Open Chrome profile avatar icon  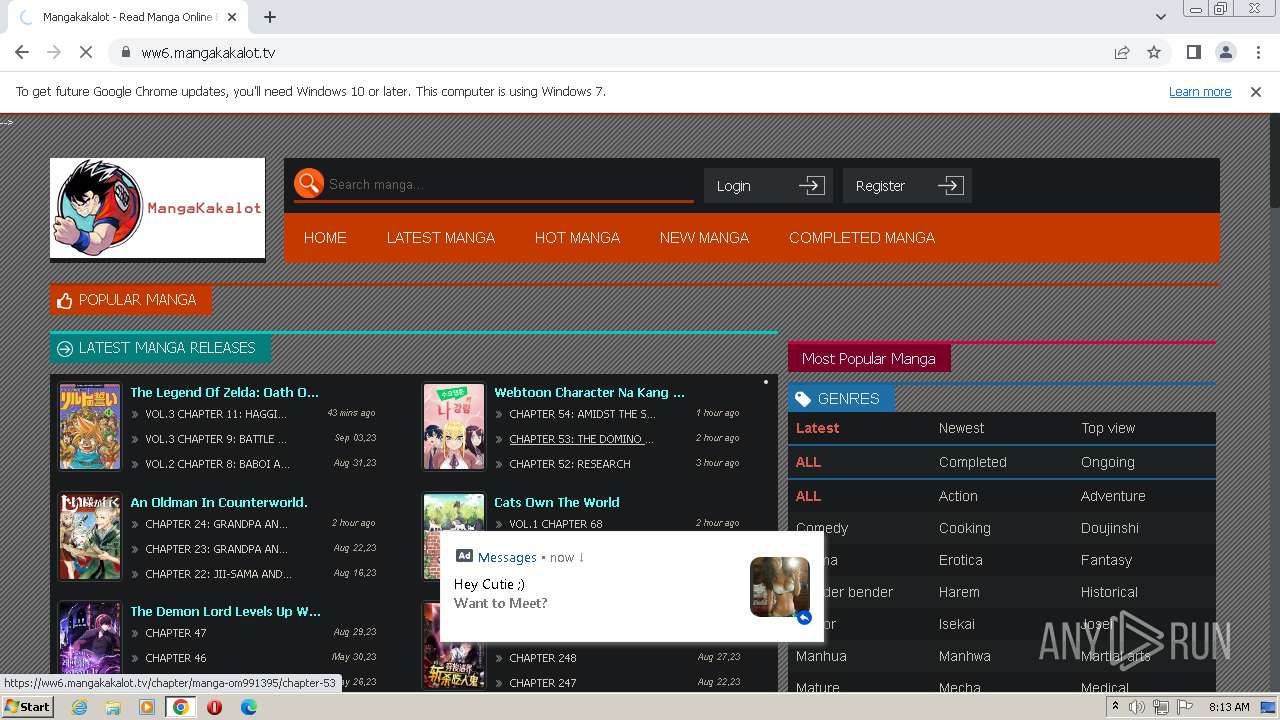pos(1225,52)
